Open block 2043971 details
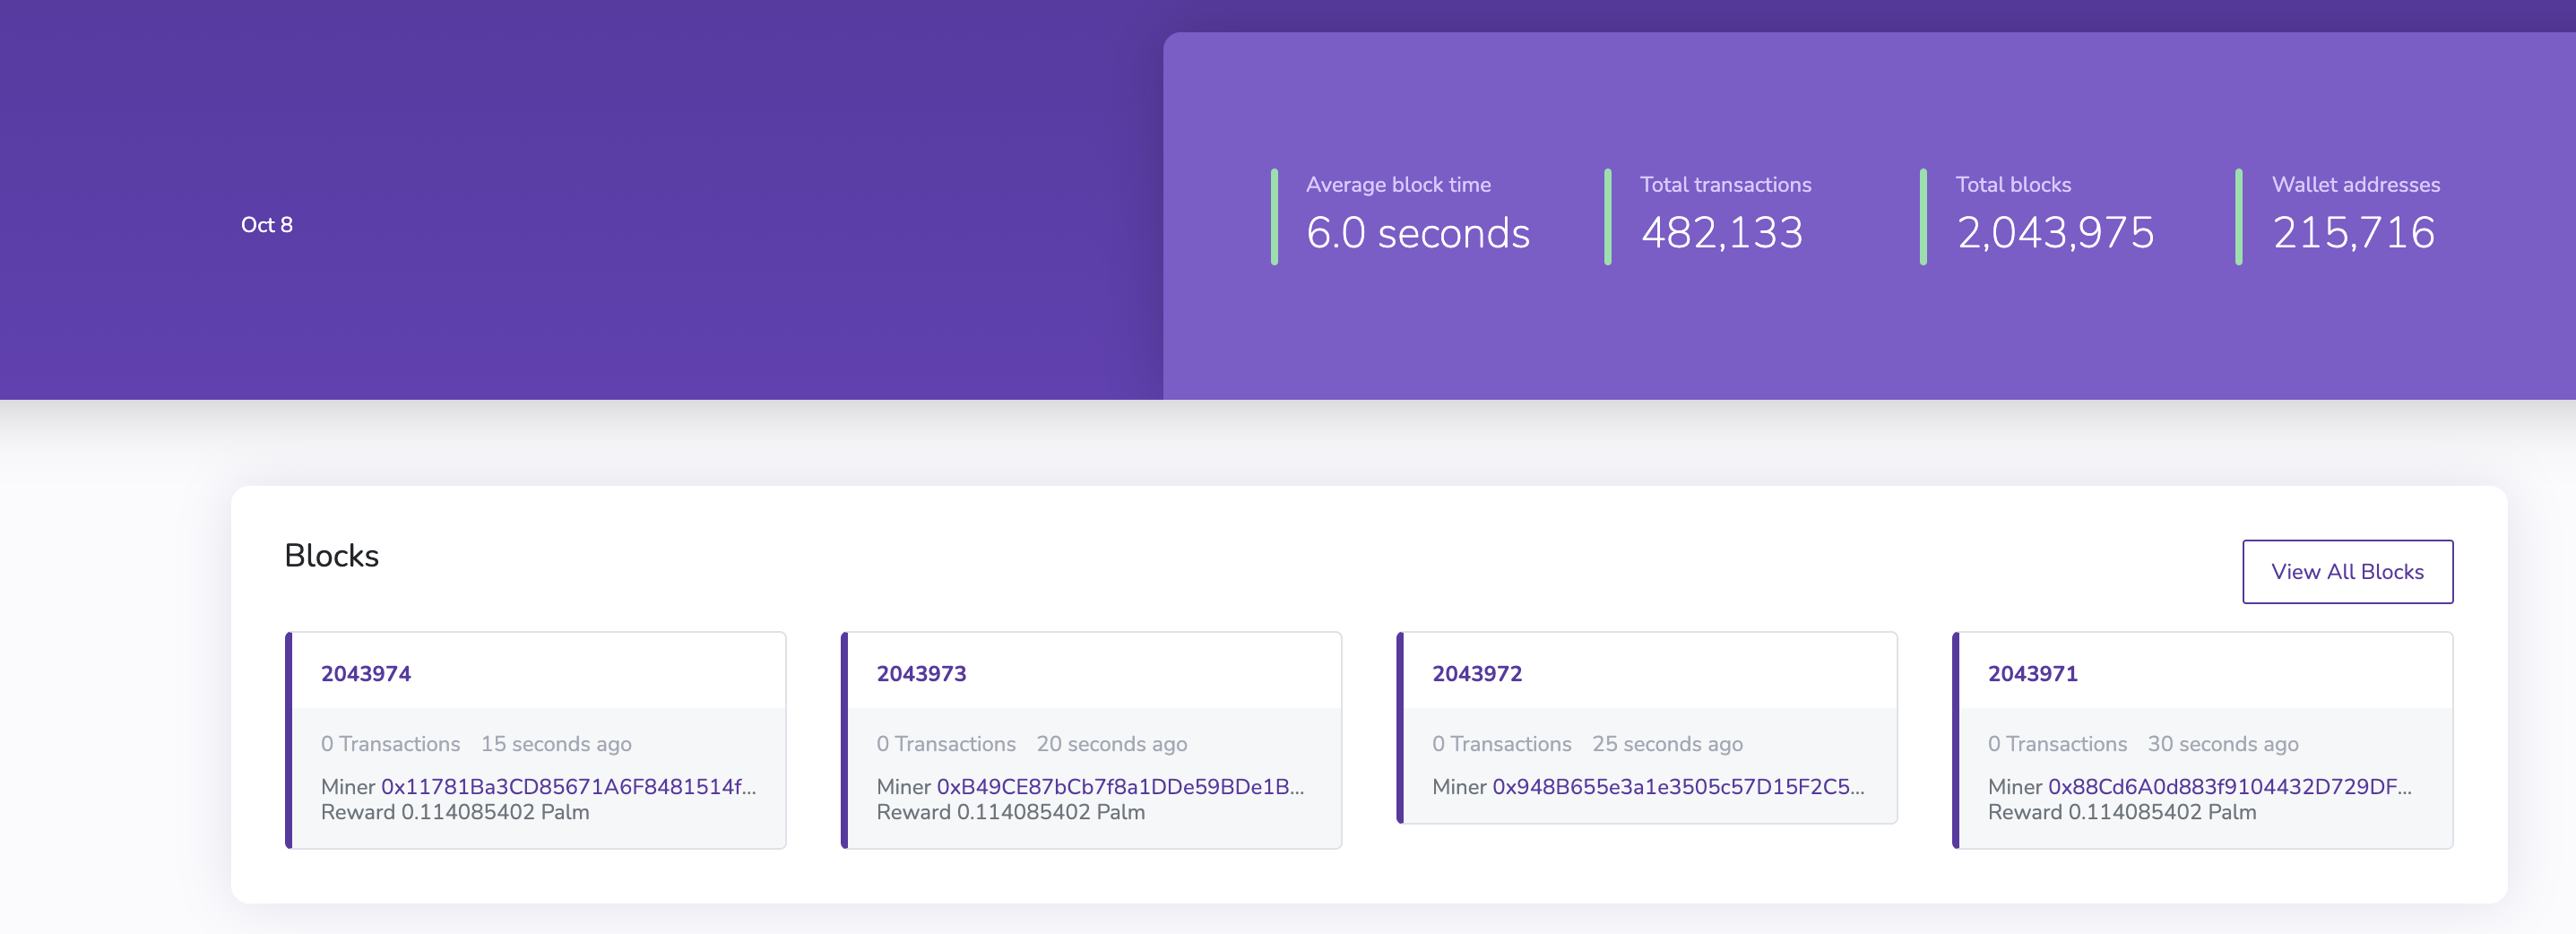This screenshot has height=934, width=2576. pos(2032,674)
